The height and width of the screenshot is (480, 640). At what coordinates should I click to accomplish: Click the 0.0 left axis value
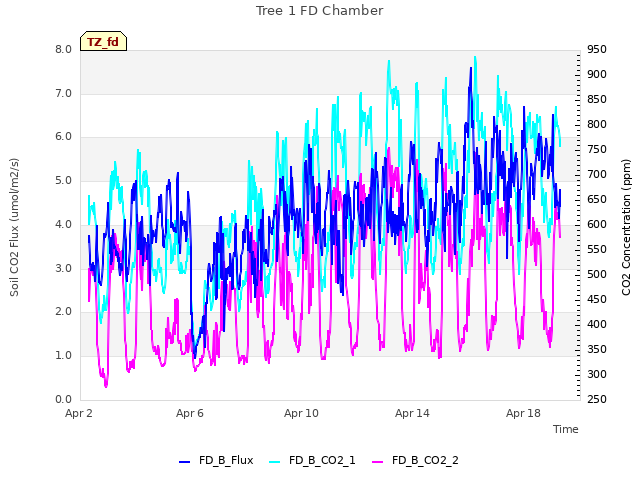64,399
